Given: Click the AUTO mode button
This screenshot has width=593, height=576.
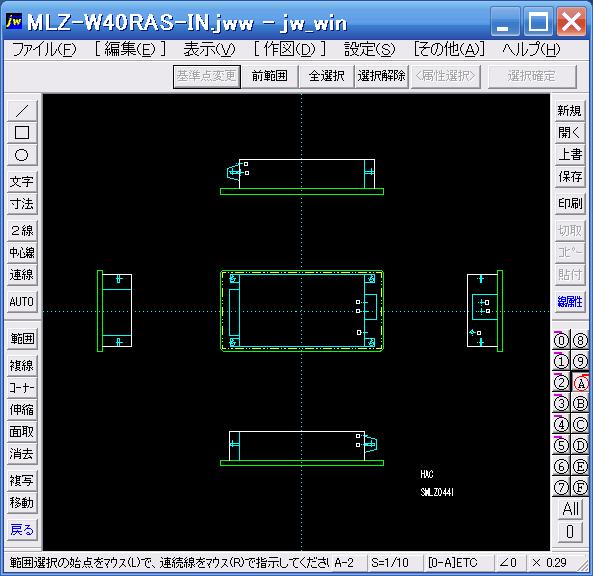Looking at the screenshot, I should coord(22,301).
